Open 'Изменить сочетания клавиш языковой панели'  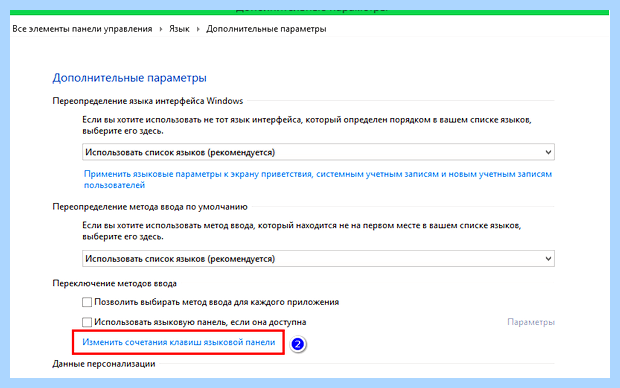(179, 342)
